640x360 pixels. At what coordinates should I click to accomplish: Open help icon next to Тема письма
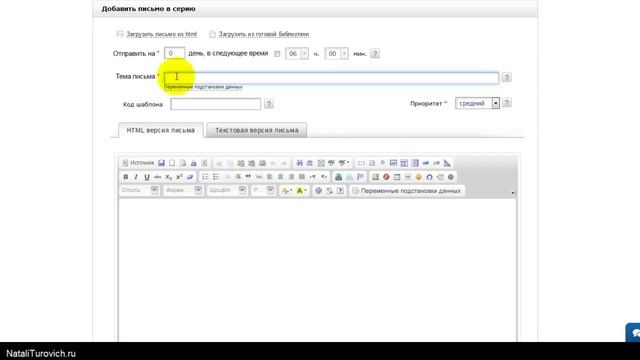(507, 77)
